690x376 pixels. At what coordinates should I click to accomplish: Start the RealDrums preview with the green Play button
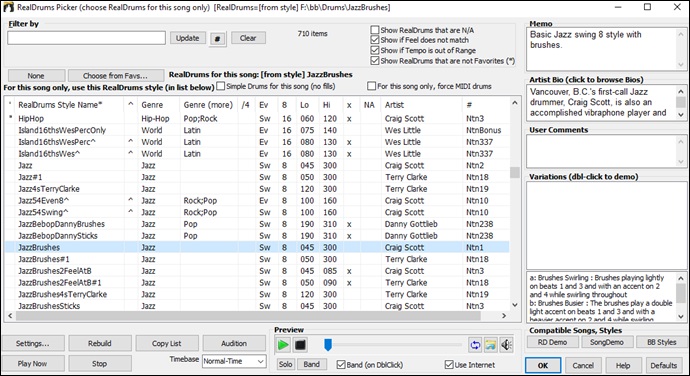[x=283, y=345]
